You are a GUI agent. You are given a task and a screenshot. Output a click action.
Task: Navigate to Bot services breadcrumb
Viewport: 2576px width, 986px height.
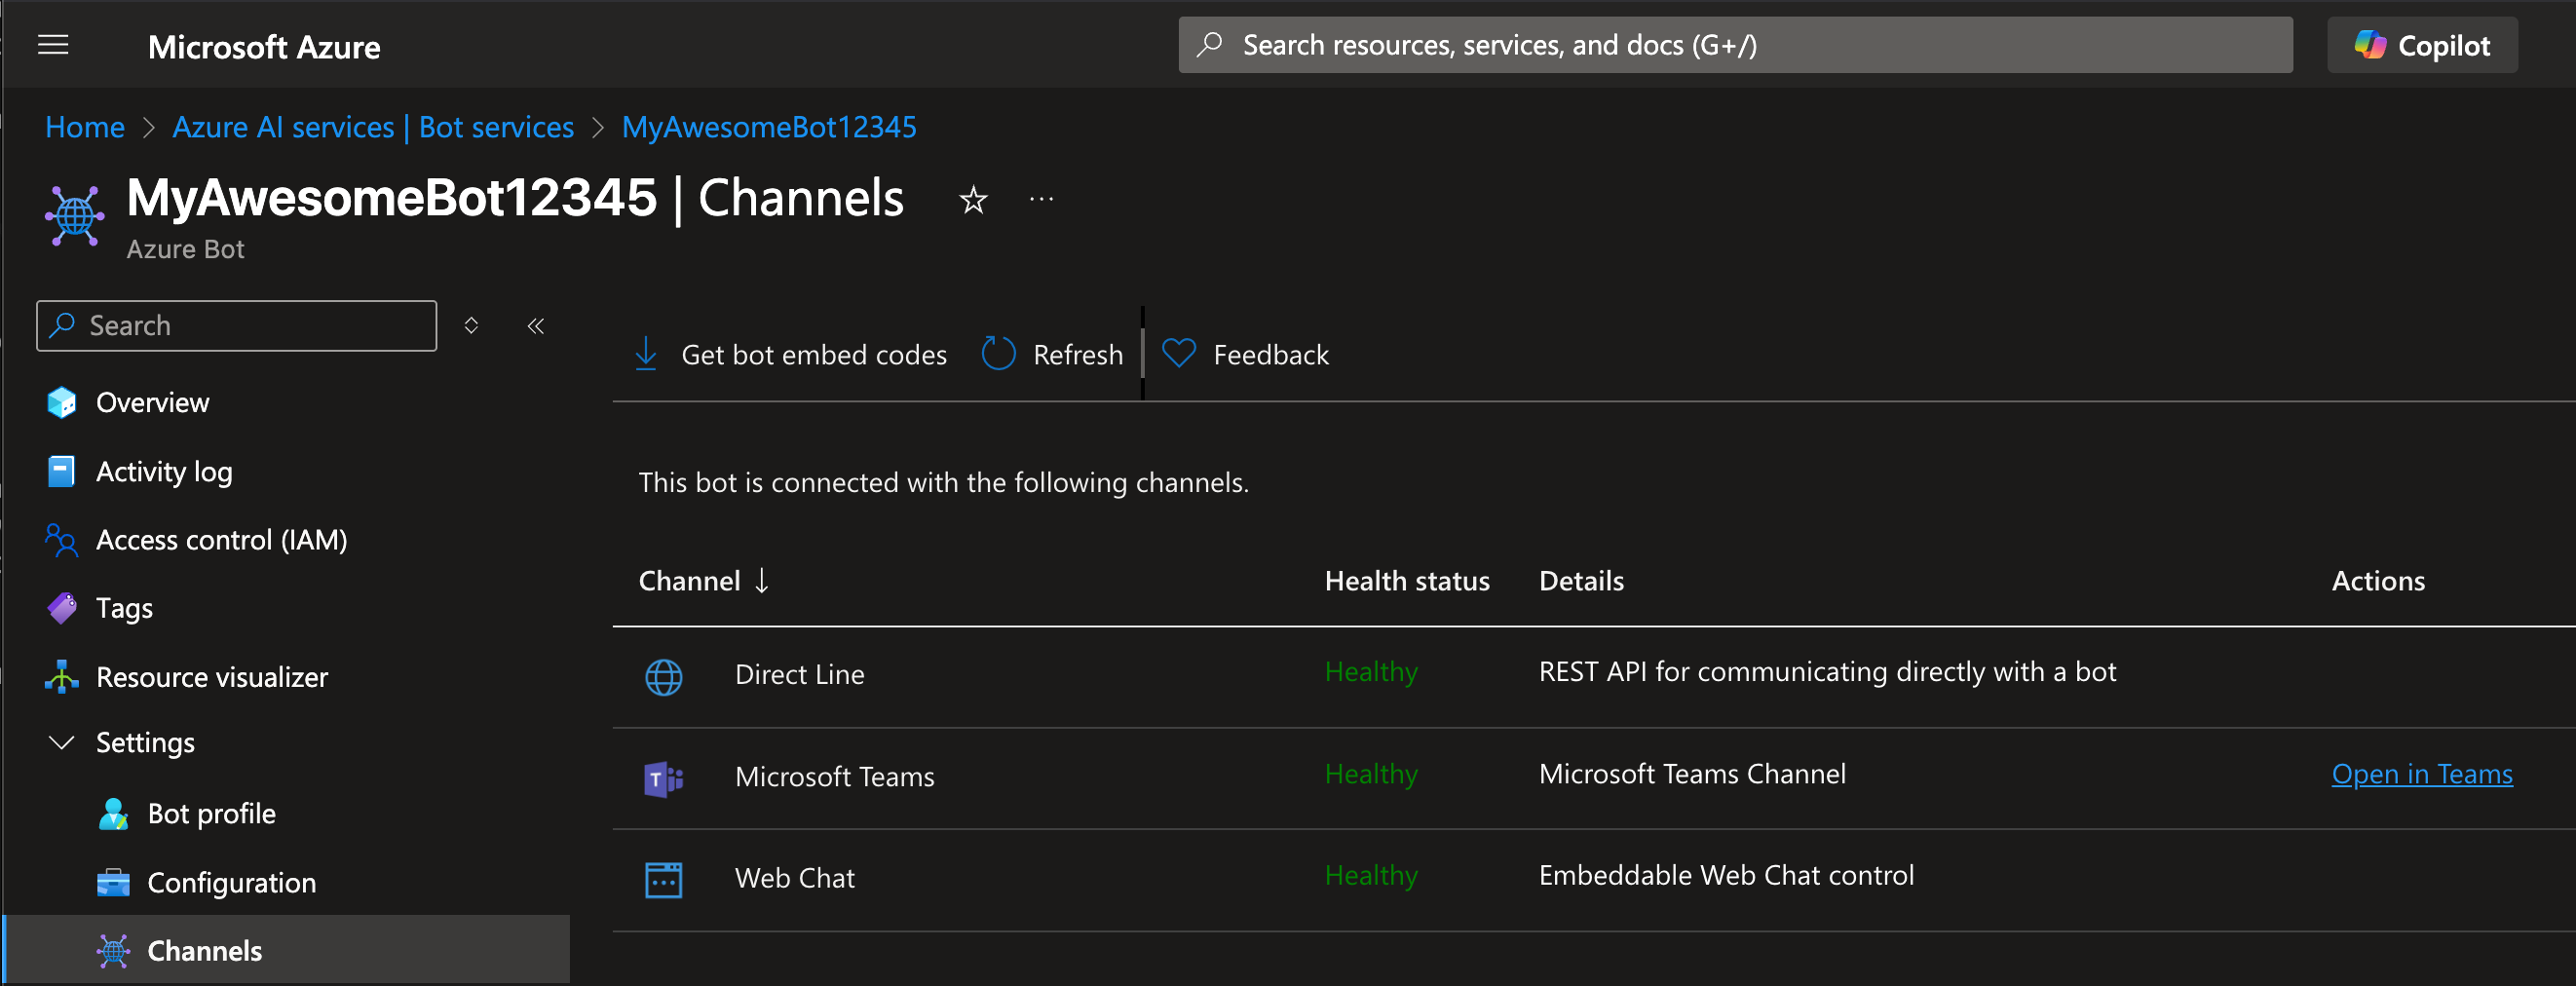373,127
